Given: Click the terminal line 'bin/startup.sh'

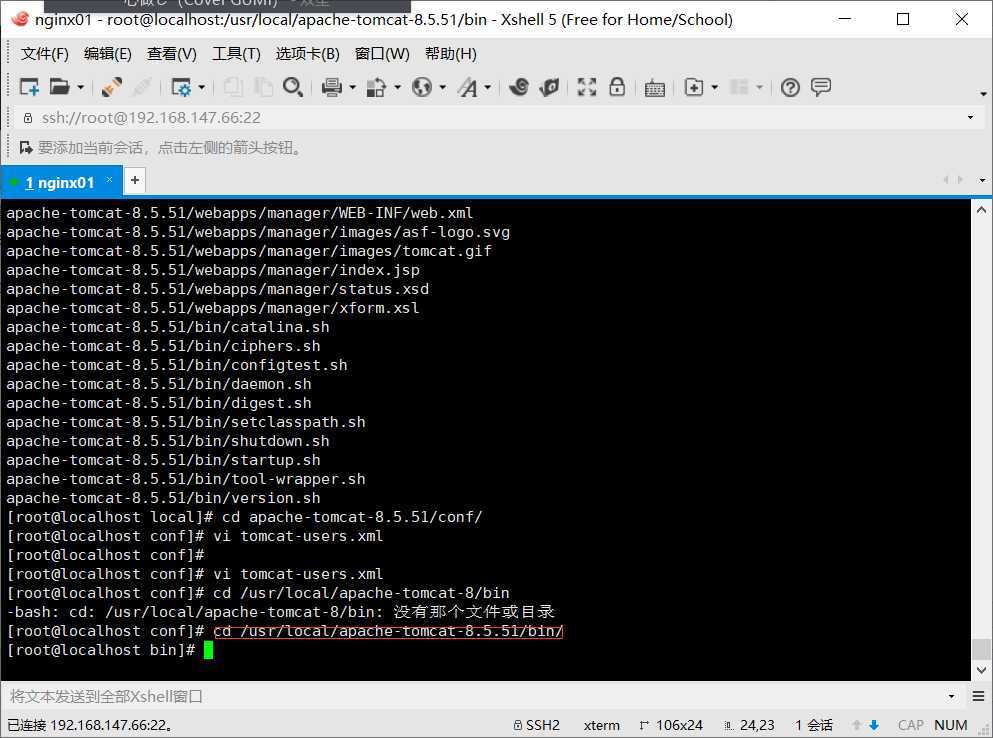Looking at the screenshot, I should (163, 461).
